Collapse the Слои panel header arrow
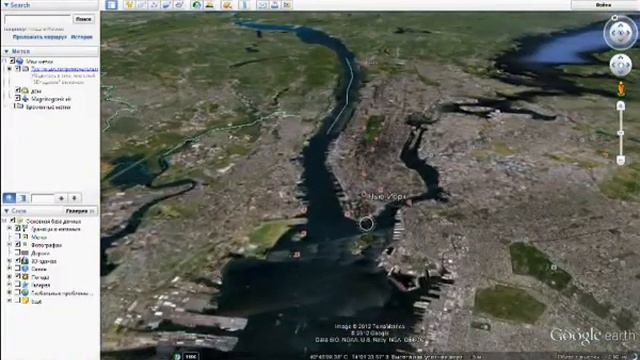This screenshot has height=360, width=640. [6, 211]
